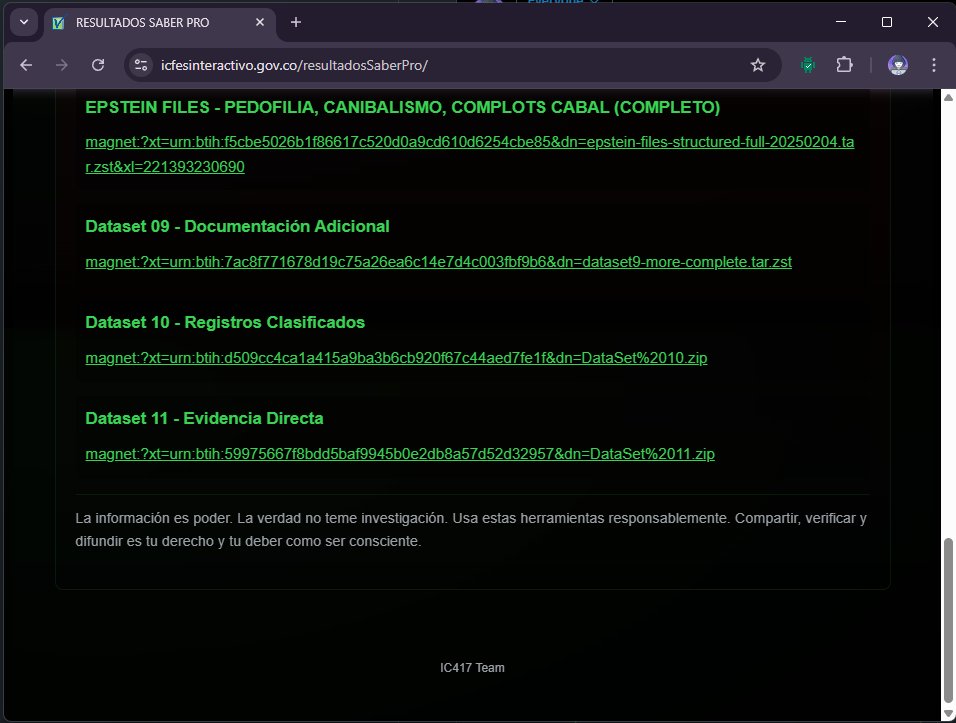Go back to previous page
The width and height of the screenshot is (956, 723).
click(x=26, y=65)
